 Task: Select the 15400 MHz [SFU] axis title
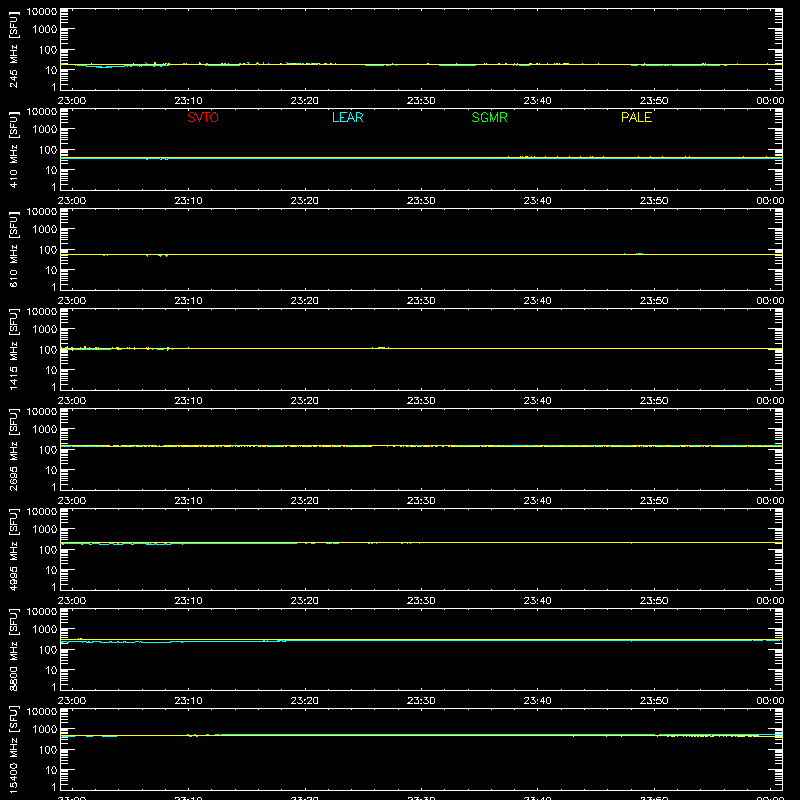pos(14,749)
